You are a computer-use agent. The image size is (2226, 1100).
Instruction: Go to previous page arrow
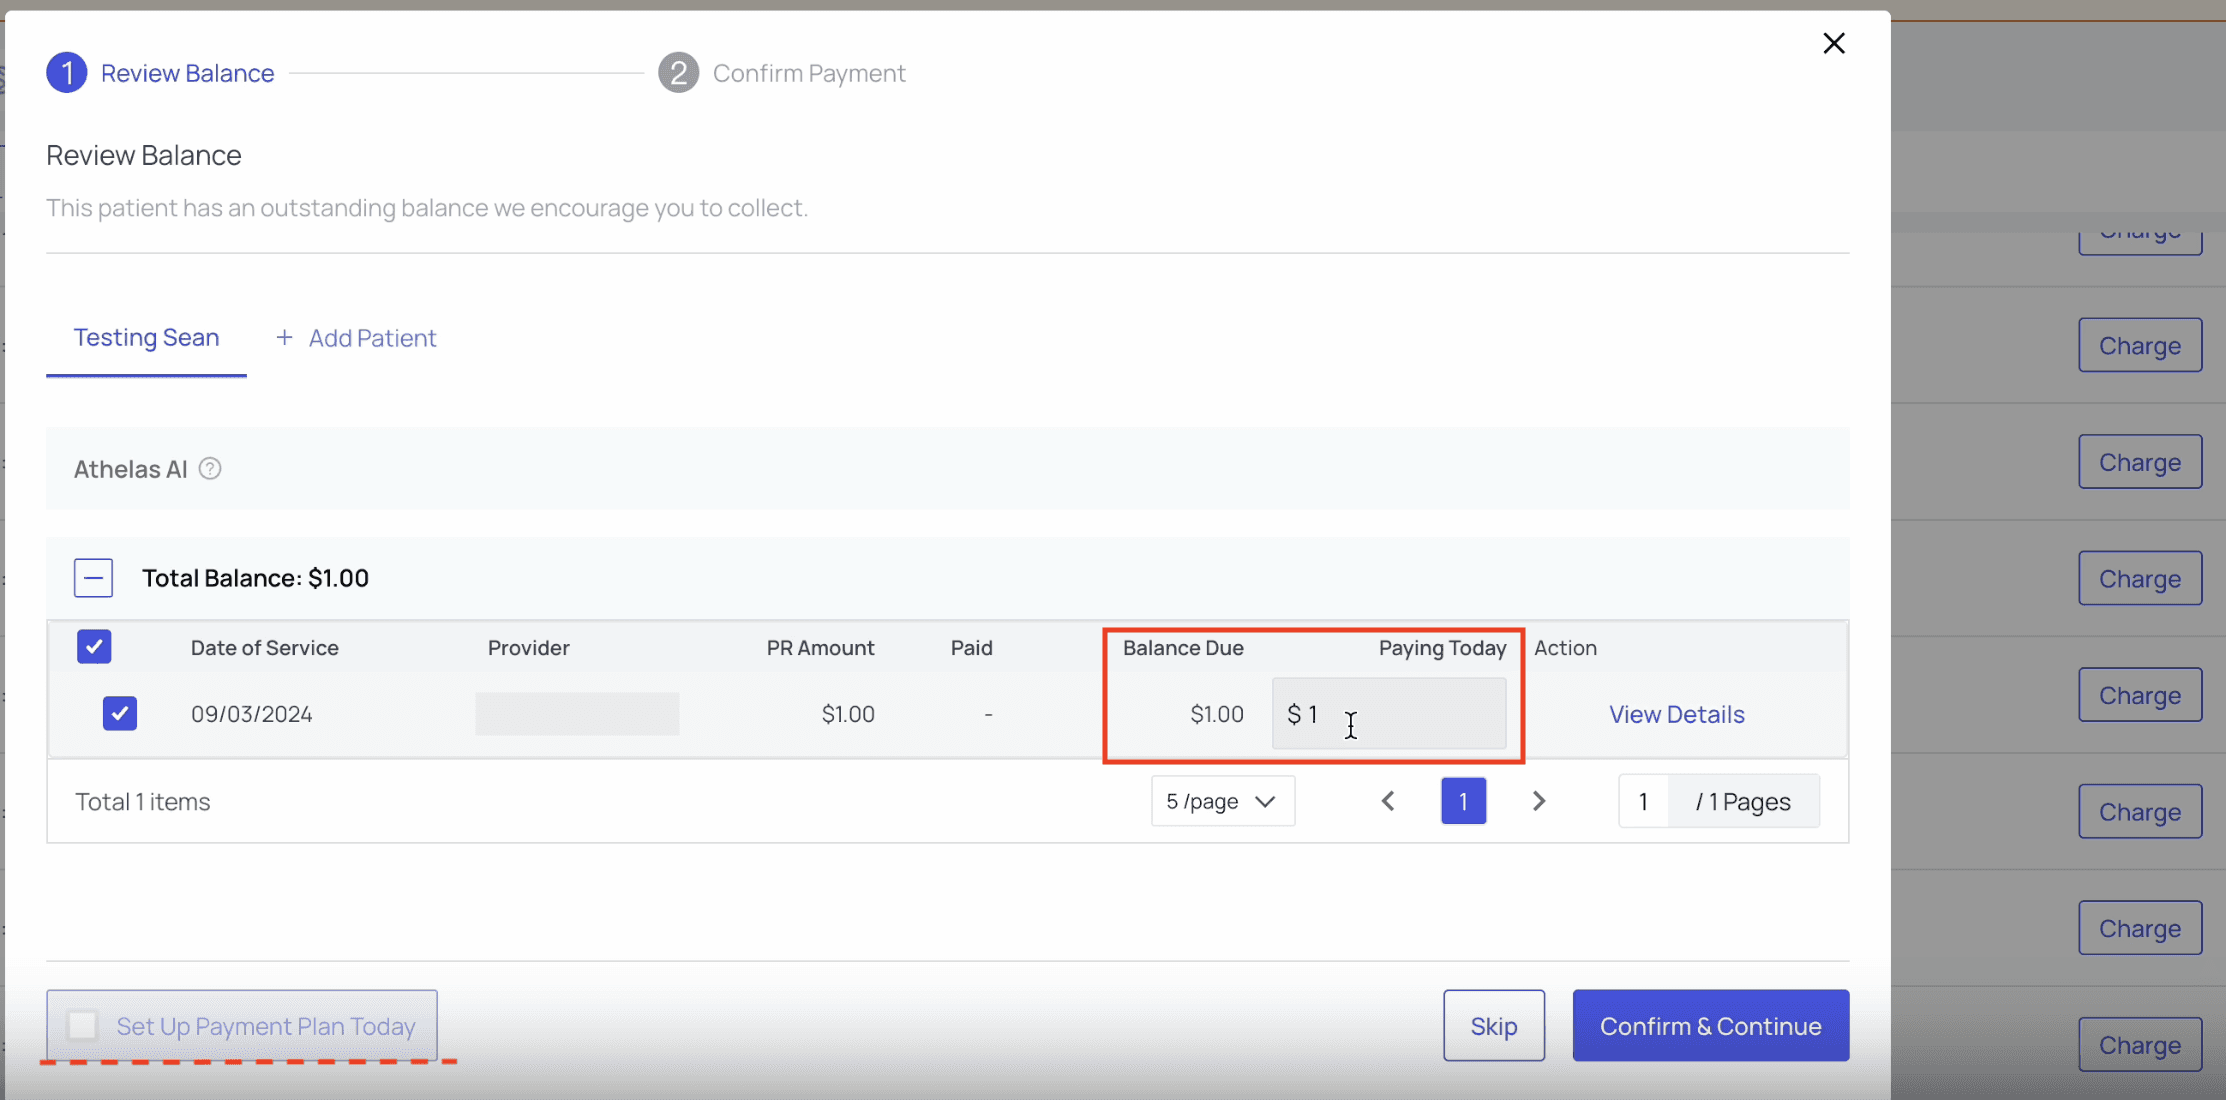pyautogui.click(x=1388, y=801)
